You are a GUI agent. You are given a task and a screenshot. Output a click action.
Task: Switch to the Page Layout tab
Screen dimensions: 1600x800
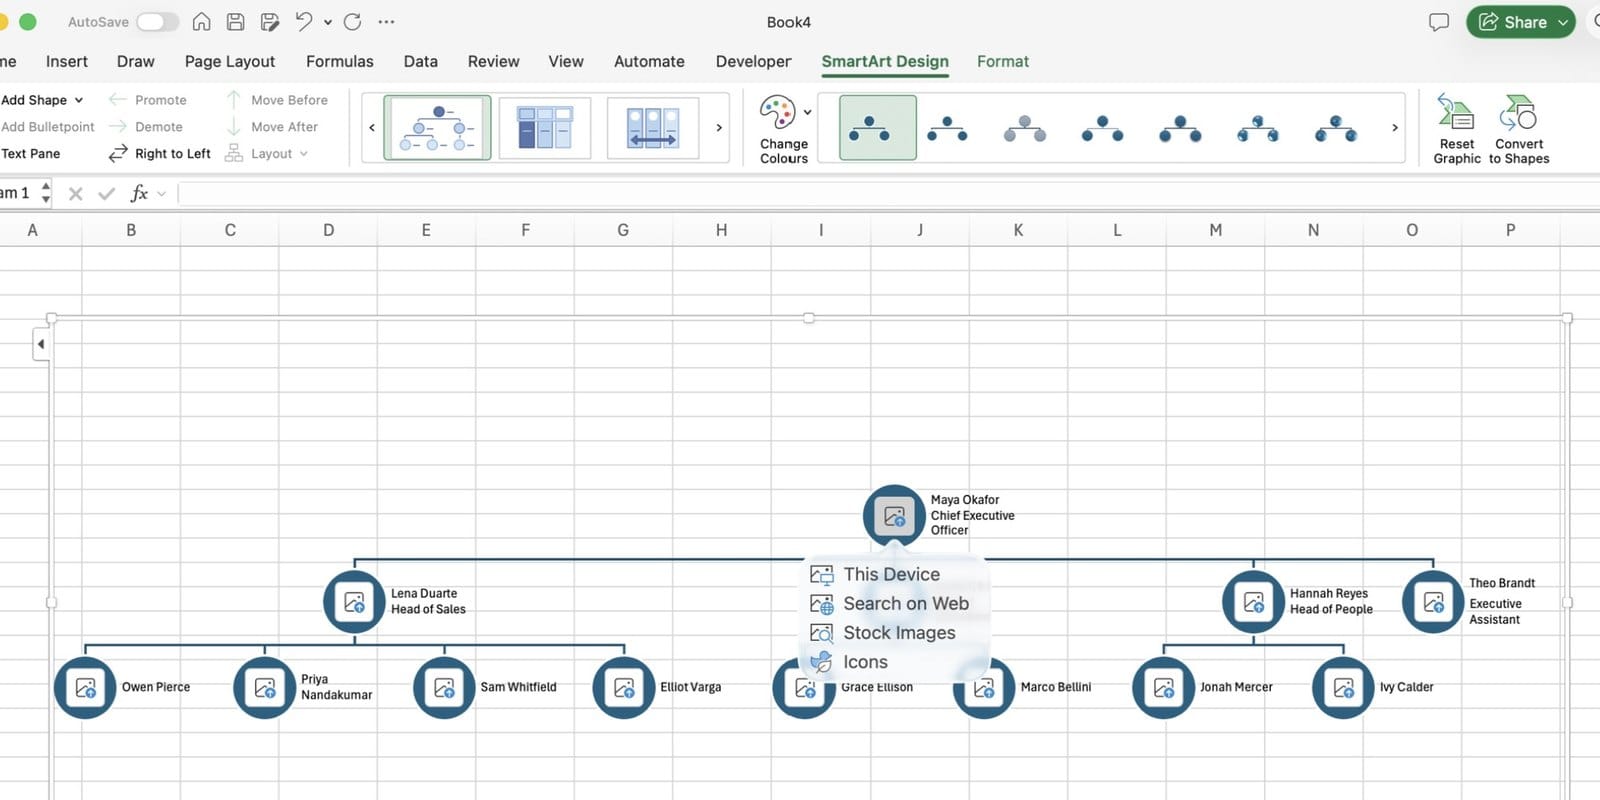[230, 61]
